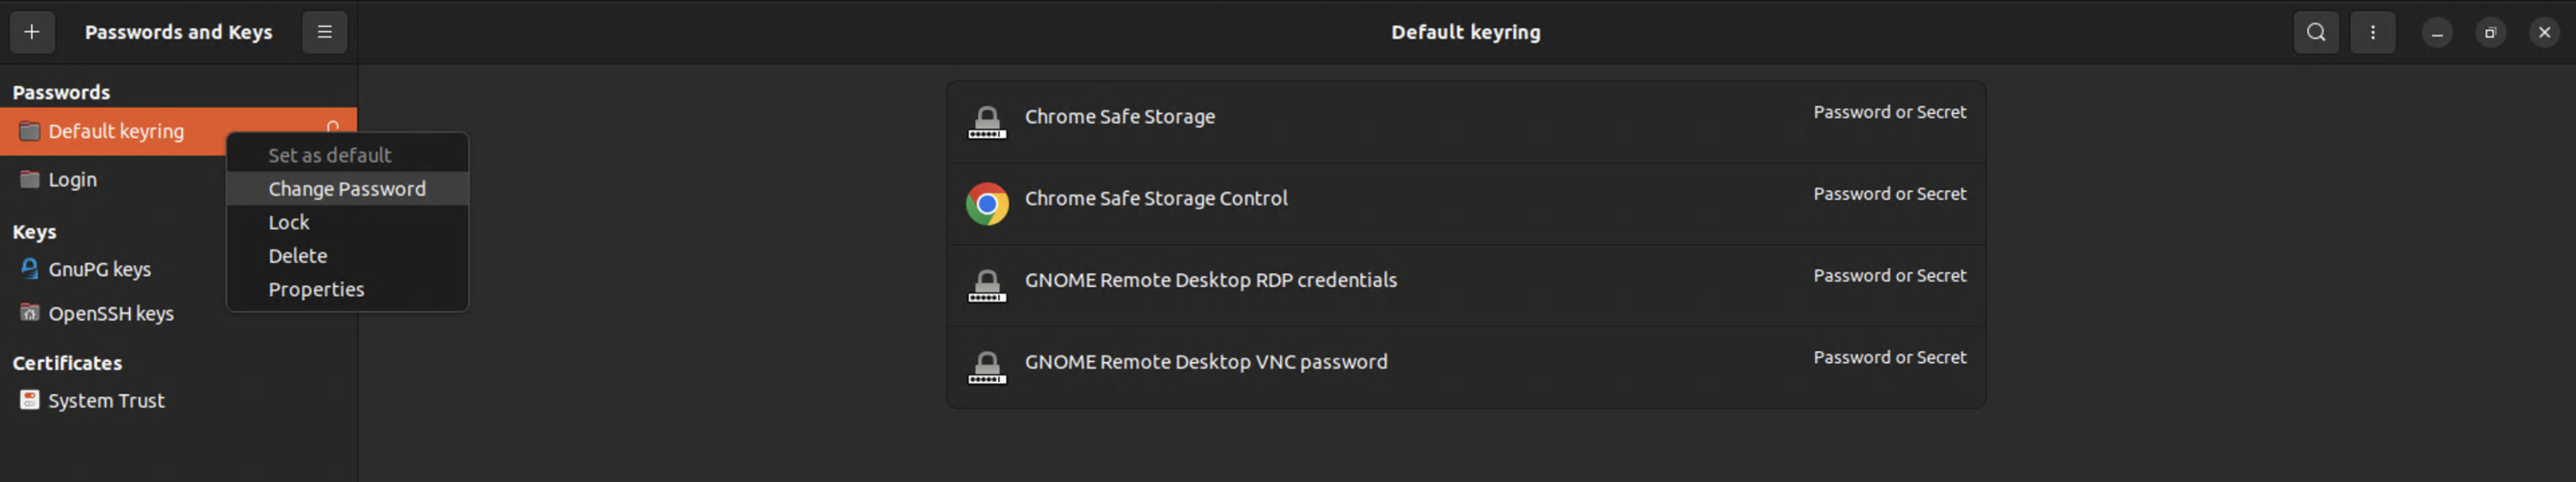2576x482 pixels.
Task: Open the three-dot options menu
Action: tap(2372, 32)
